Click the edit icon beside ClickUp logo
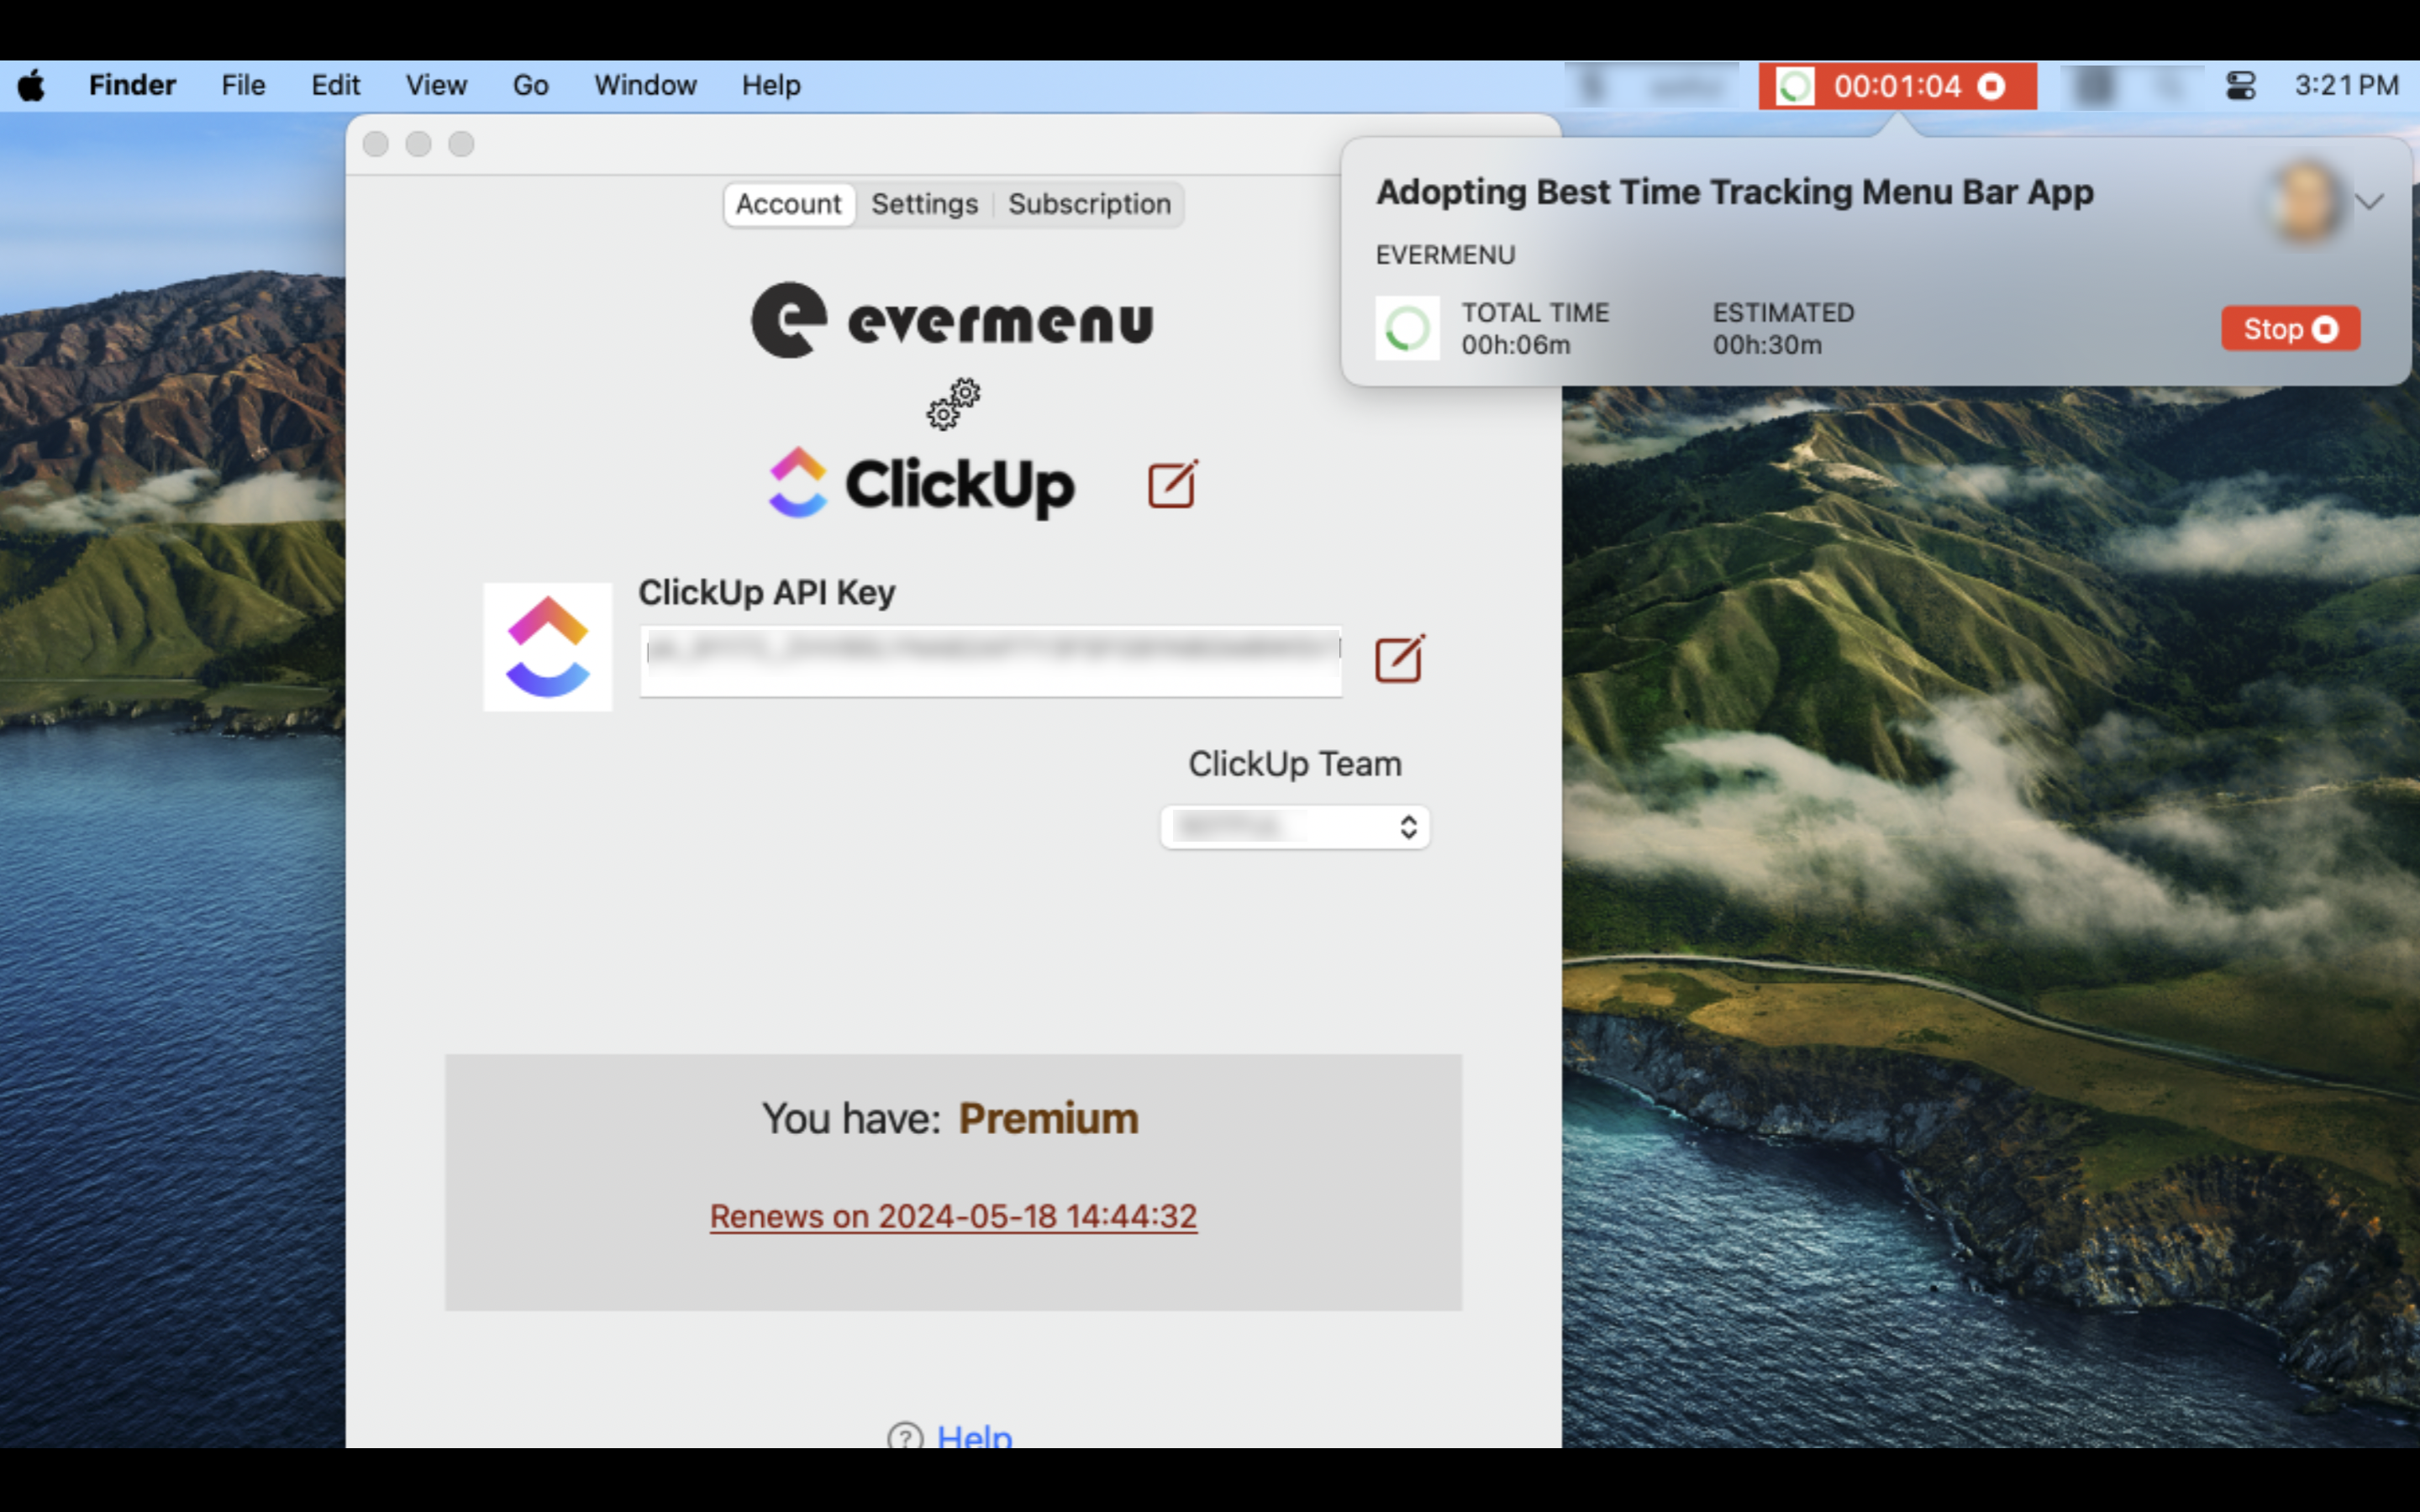The height and width of the screenshot is (1512, 2420). tap(1171, 483)
